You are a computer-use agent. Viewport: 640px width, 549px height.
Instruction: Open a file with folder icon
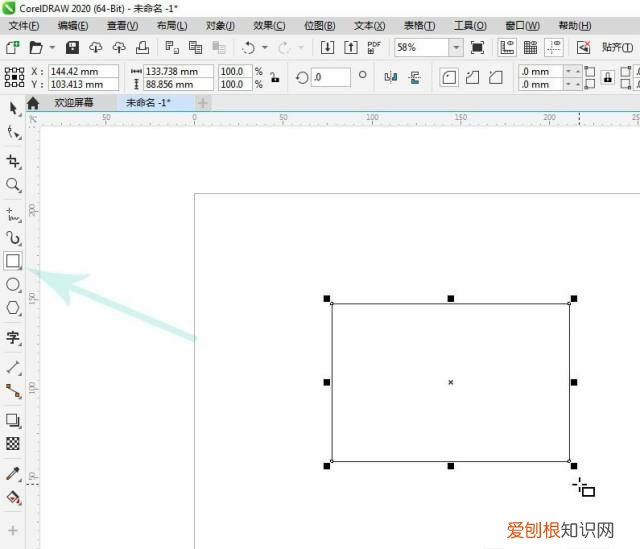point(36,47)
